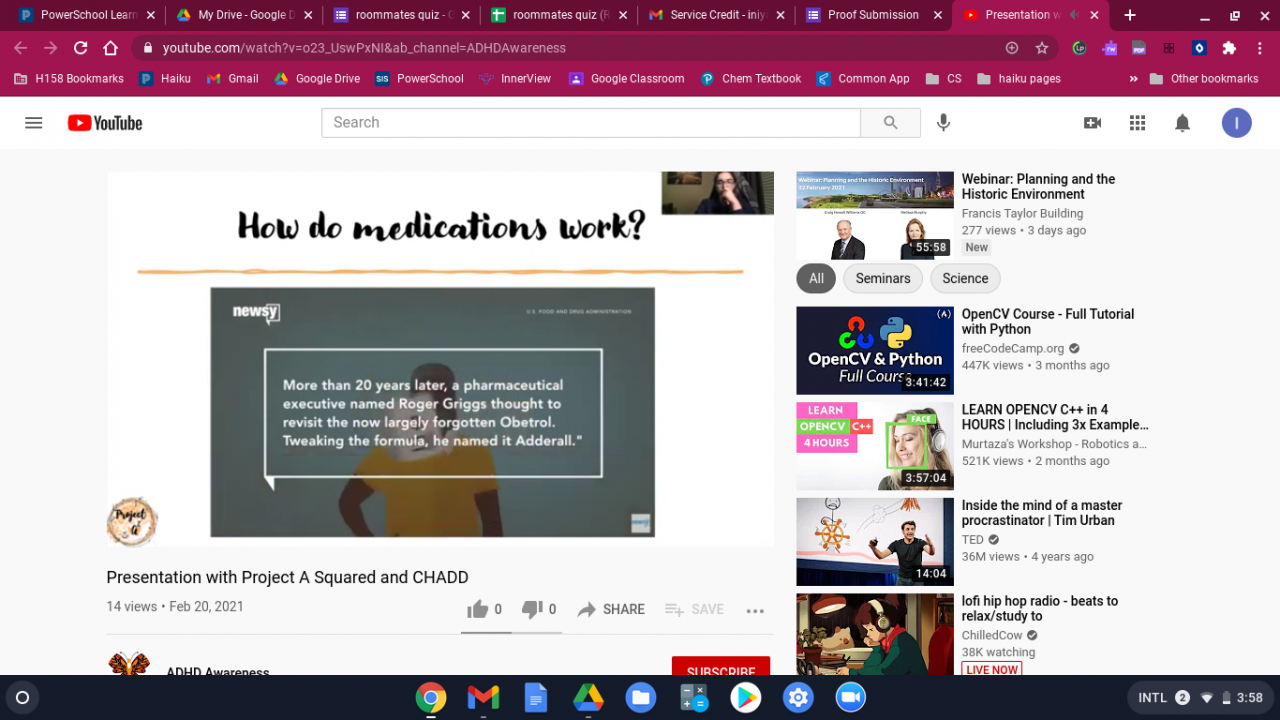This screenshot has height=720, width=1280.
Task: Dislike the video with thumbs down
Action: tap(538, 609)
